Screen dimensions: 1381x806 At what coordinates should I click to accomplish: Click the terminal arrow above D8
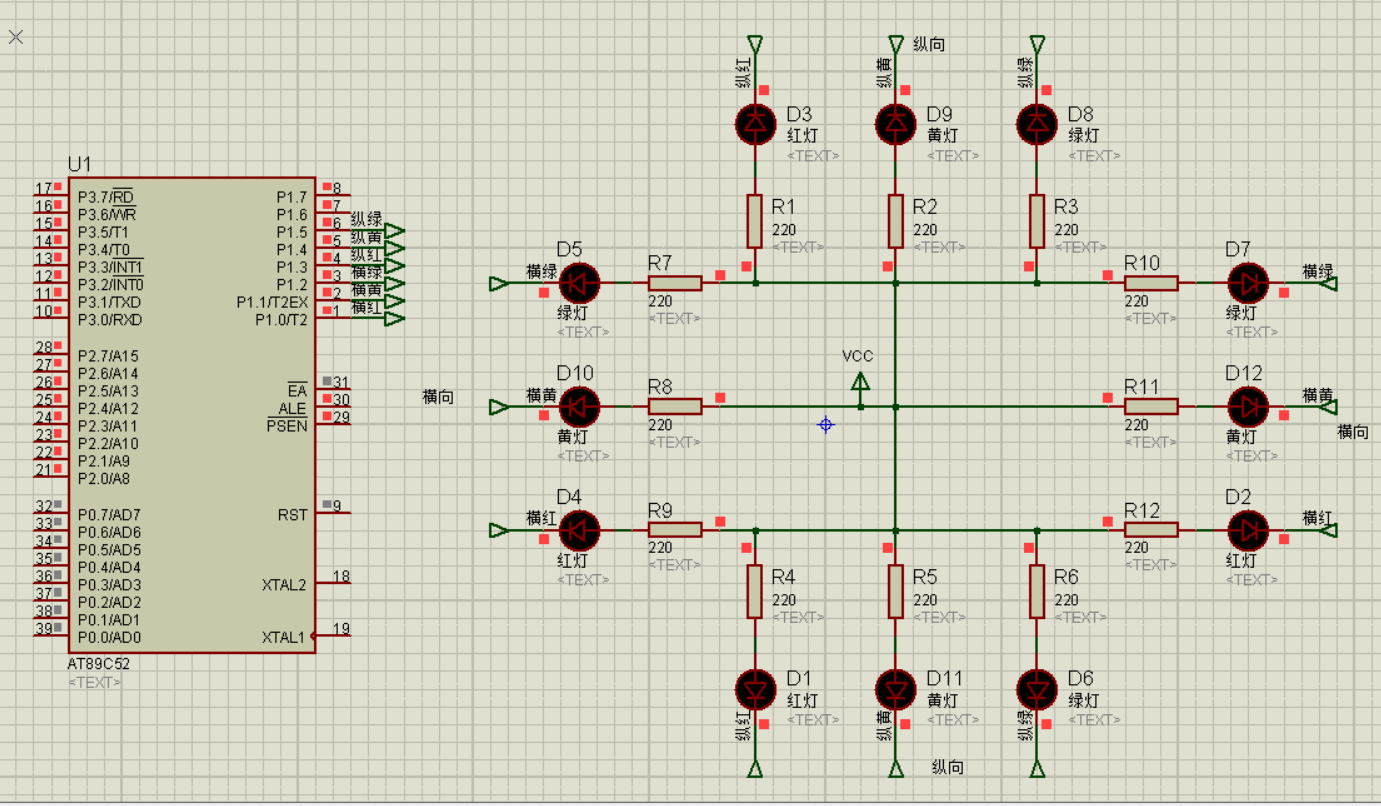pos(1037,44)
